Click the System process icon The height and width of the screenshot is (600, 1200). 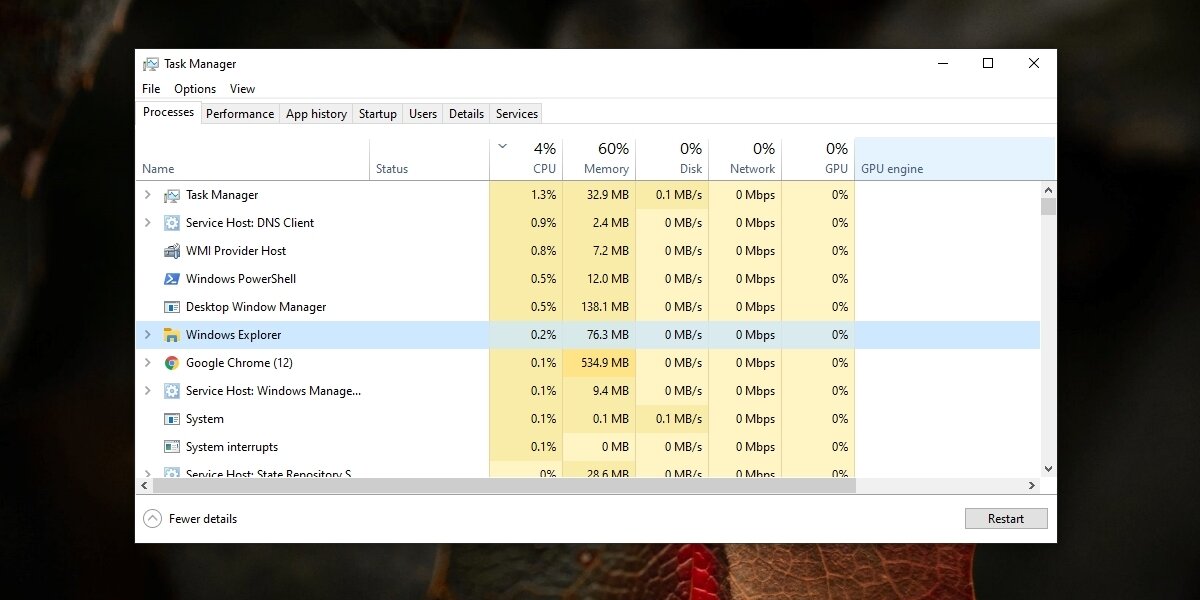(171, 418)
